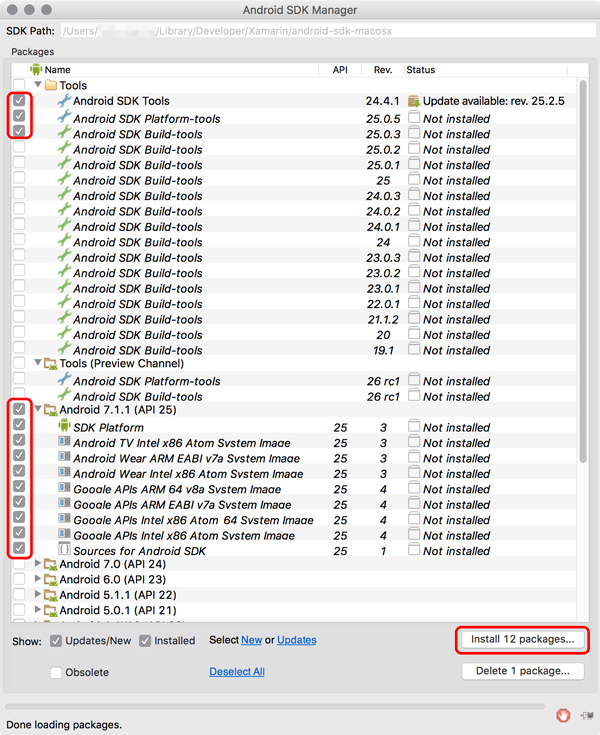Click the Google APIs ARM 64 v8a image icon
Image resolution: width=600 pixels, height=735 pixels.
pos(64,488)
